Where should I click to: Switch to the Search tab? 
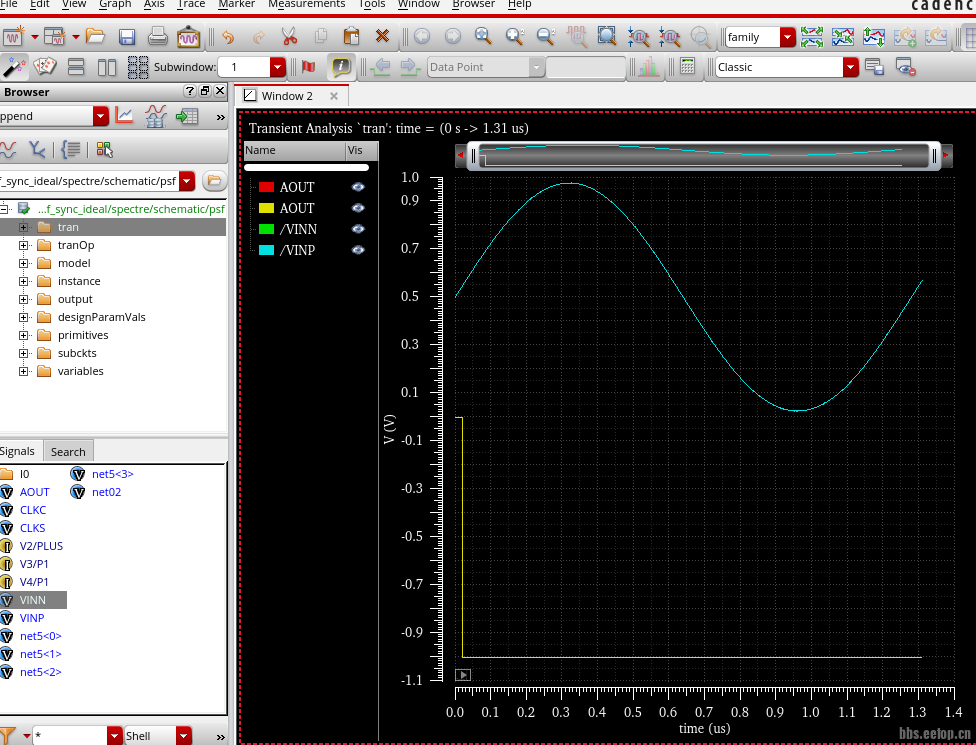coord(68,452)
